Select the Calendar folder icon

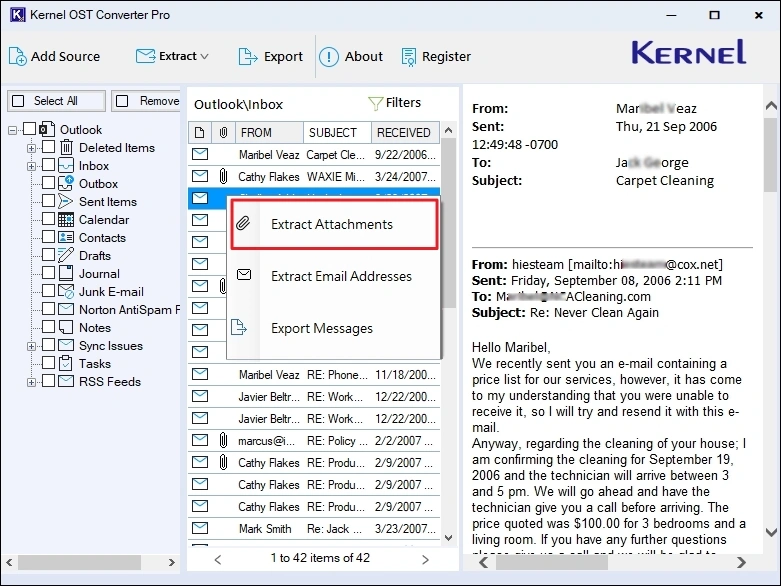(x=66, y=220)
